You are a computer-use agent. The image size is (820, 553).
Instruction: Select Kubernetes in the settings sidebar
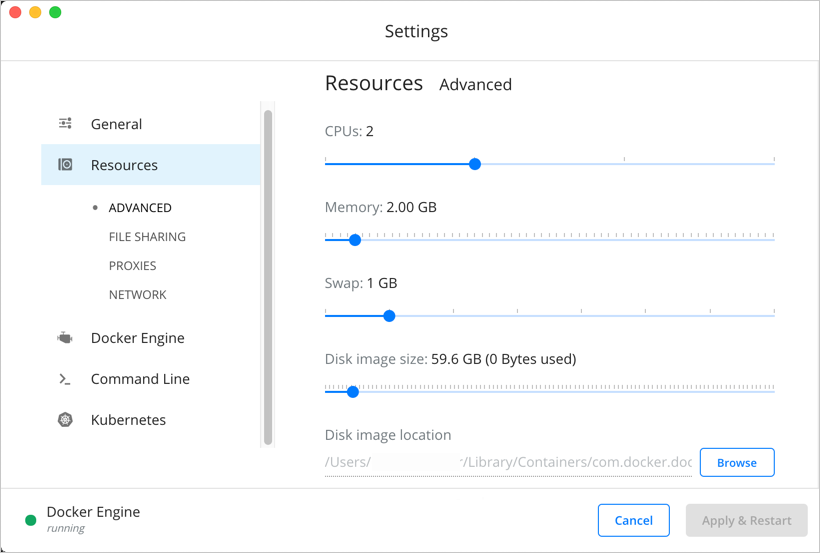(x=128, y=420)
